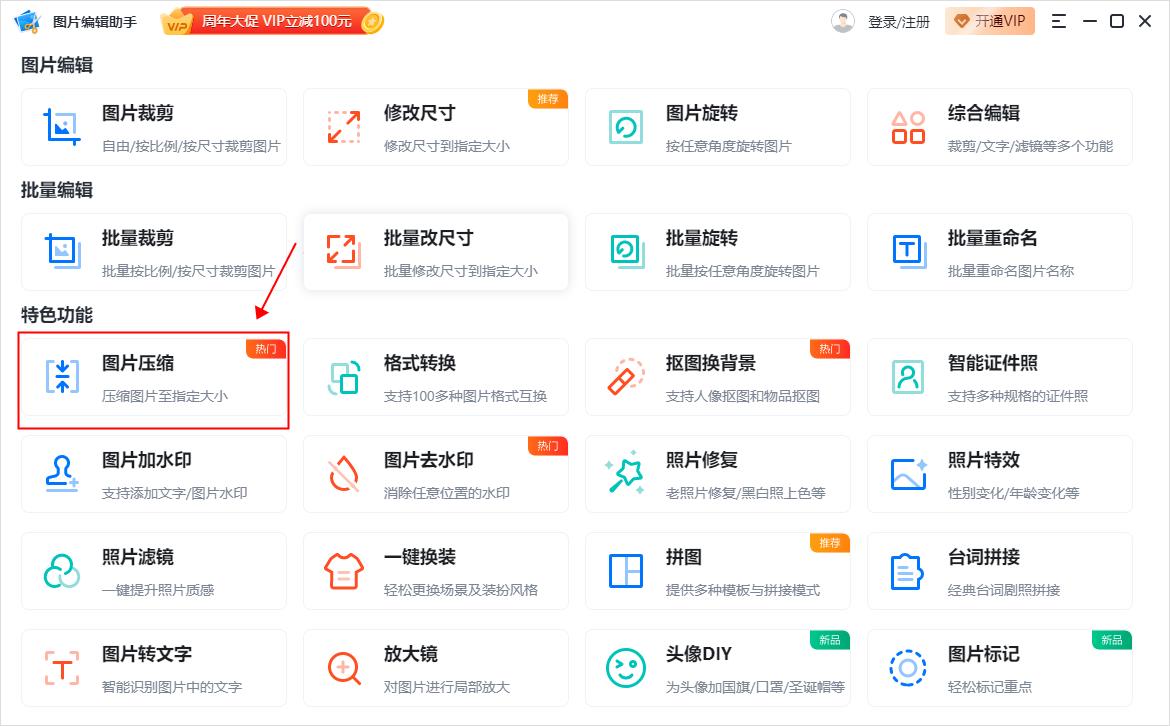Screen dimensions: 1170x726
Task: Launch the 图片转文字 text recognition tool
Action: (x=154, y=667)
